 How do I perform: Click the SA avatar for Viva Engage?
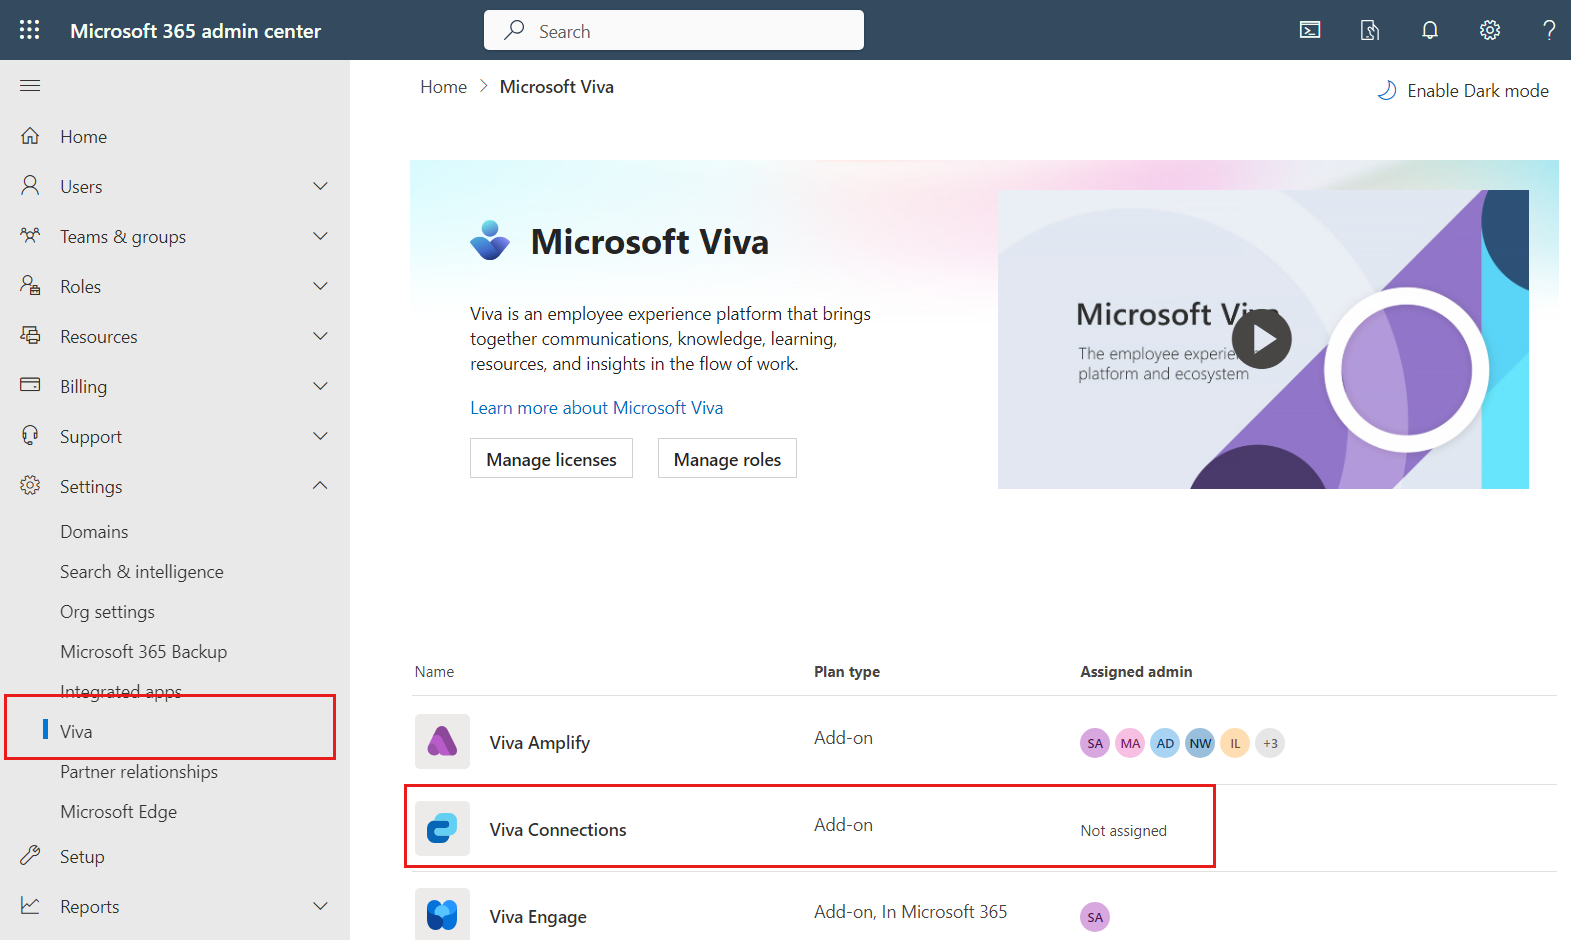1095,917
